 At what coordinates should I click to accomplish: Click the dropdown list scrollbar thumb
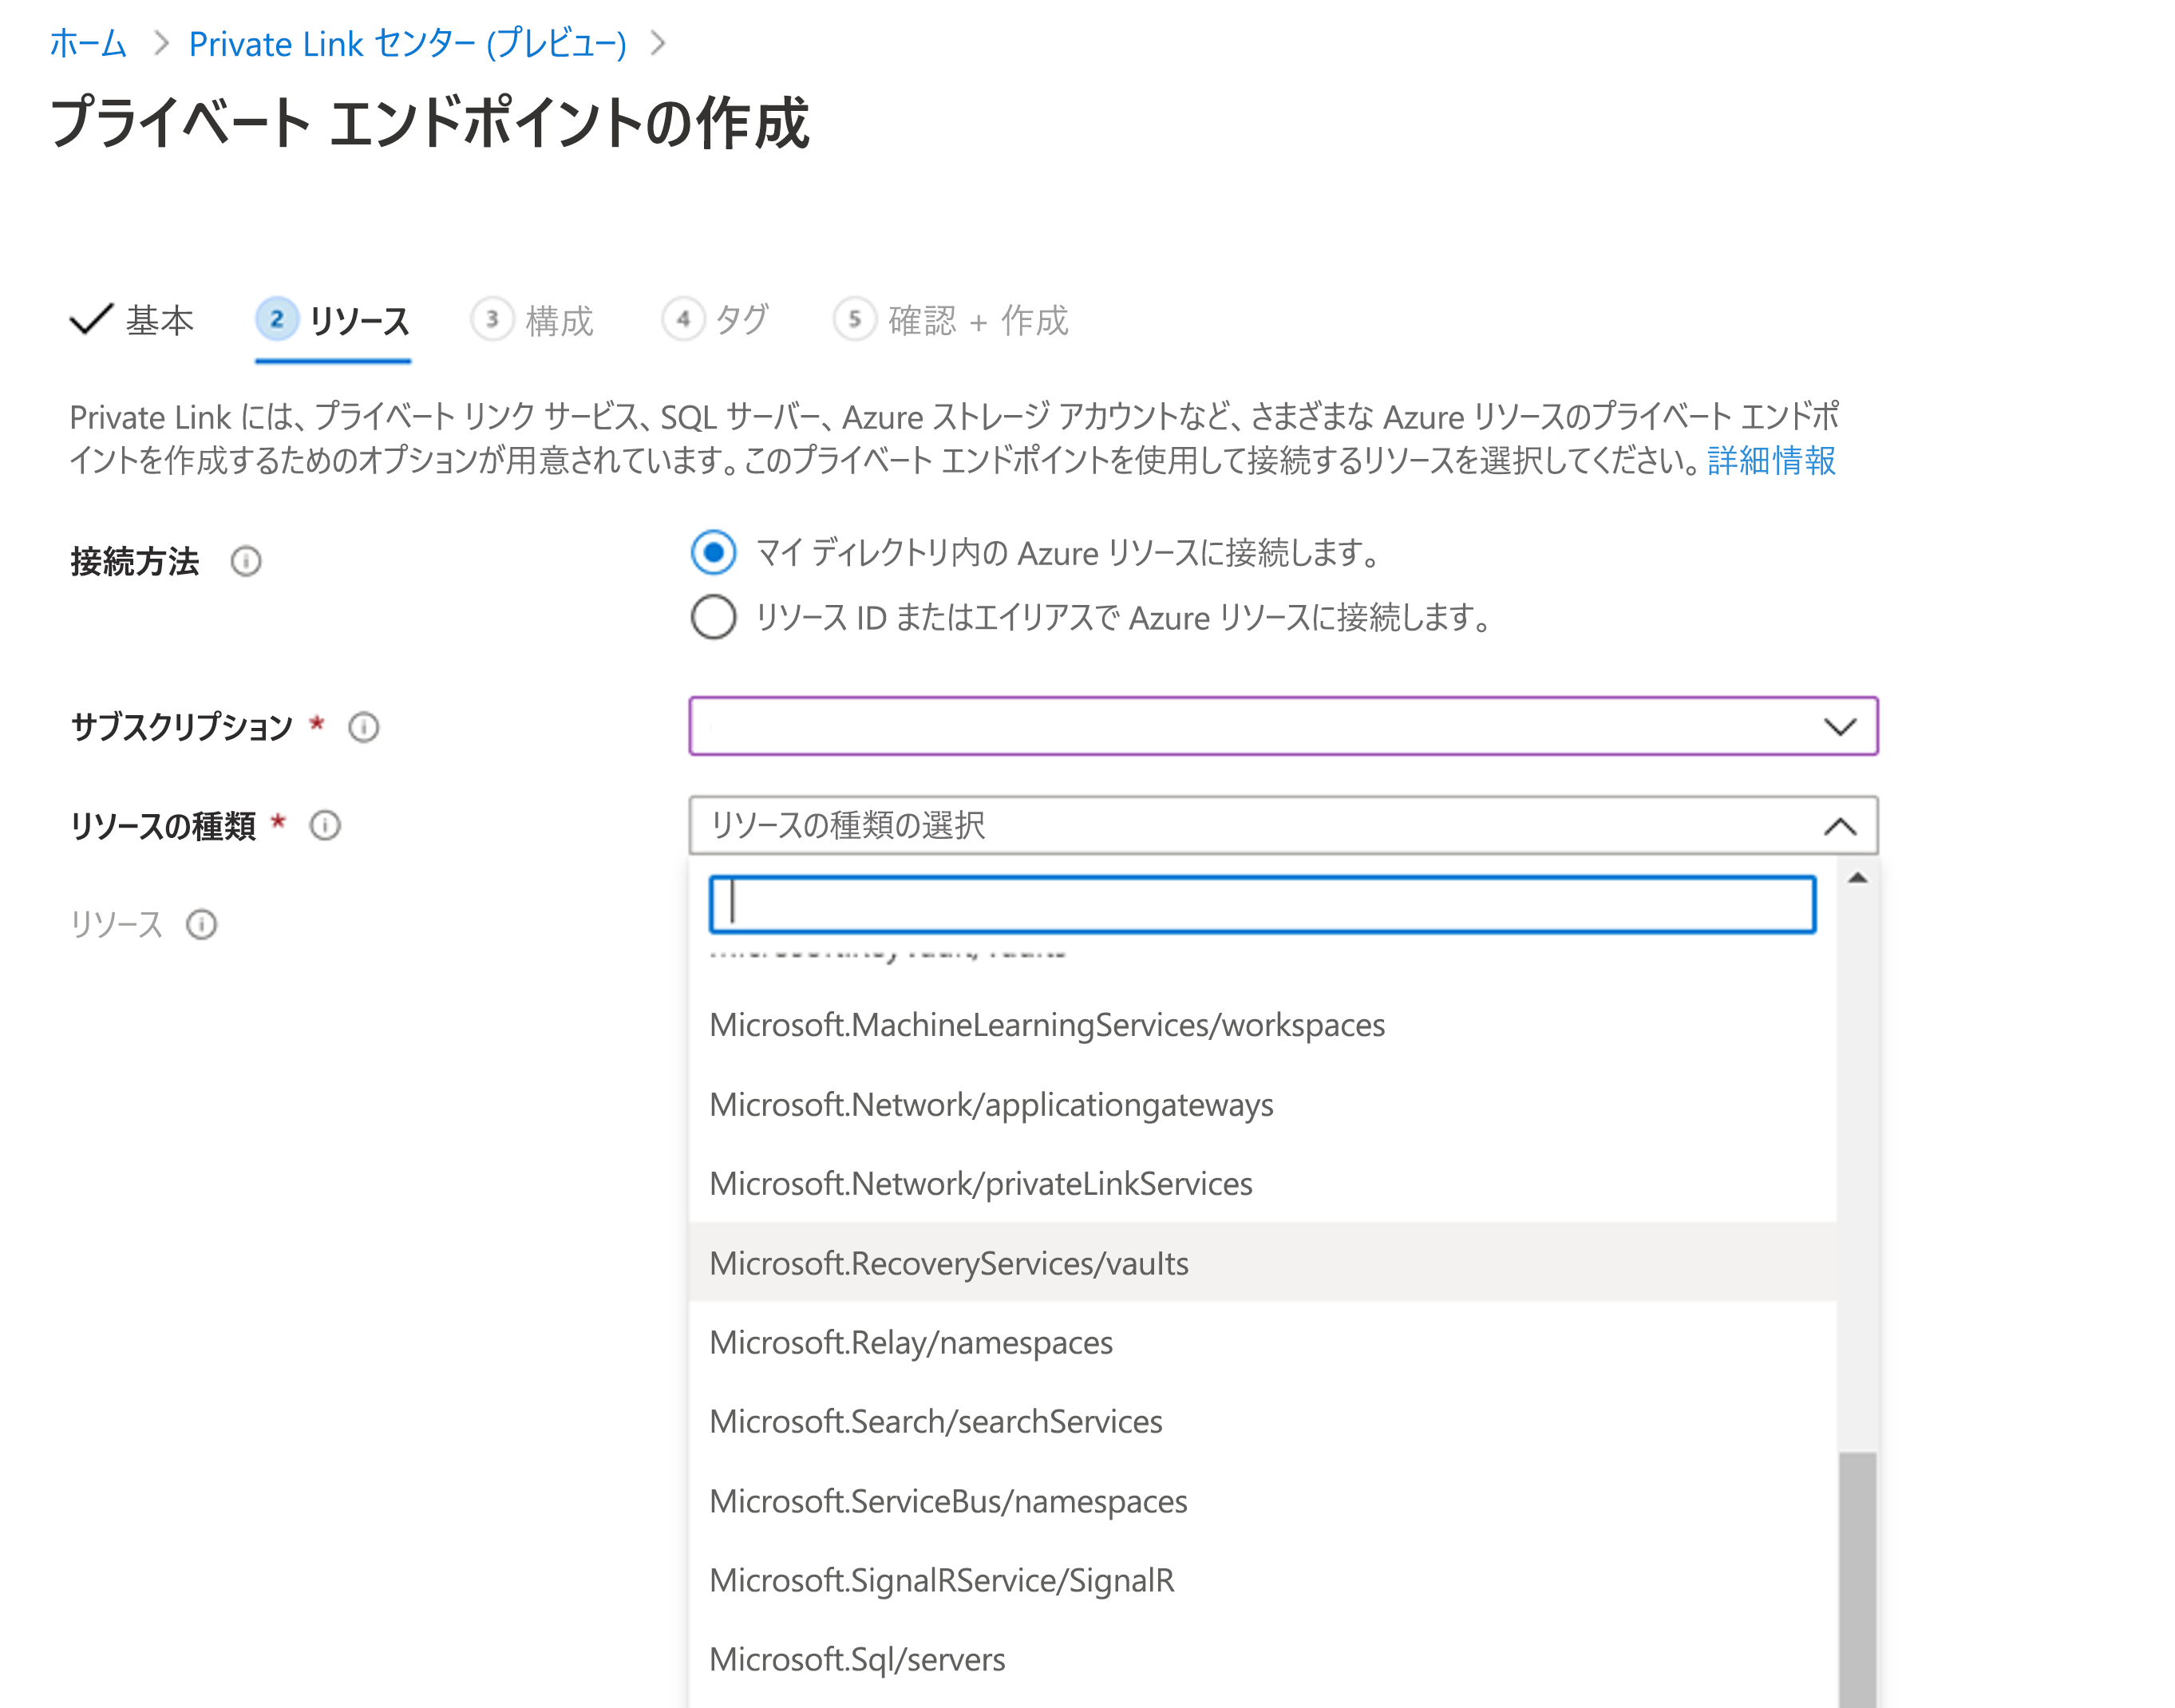point(1858,1580)
